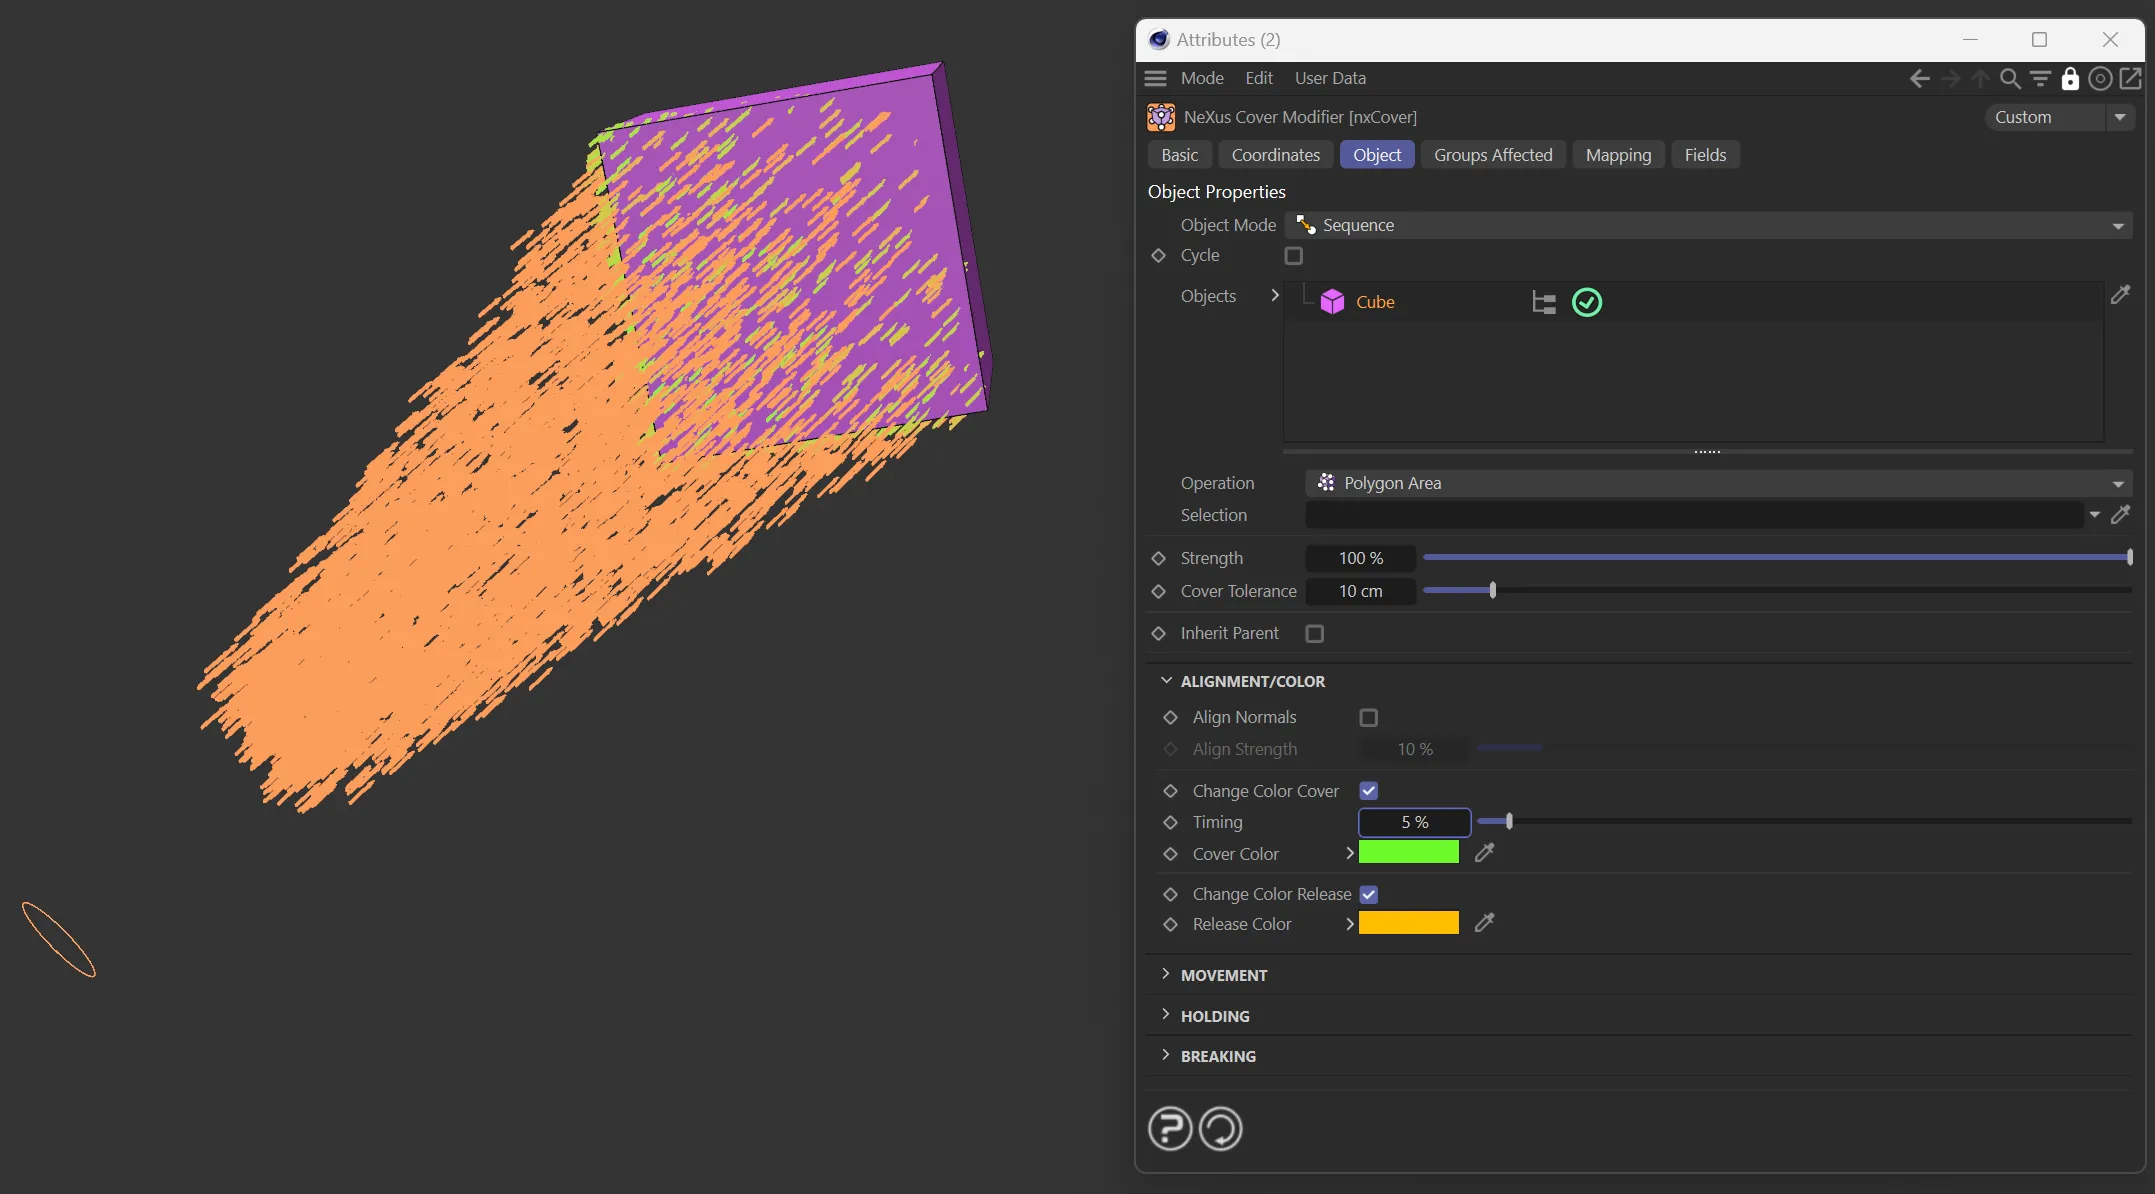Expand the MOVEMENT section
Viewport: 2155px width, 1194px height.
1224,975
